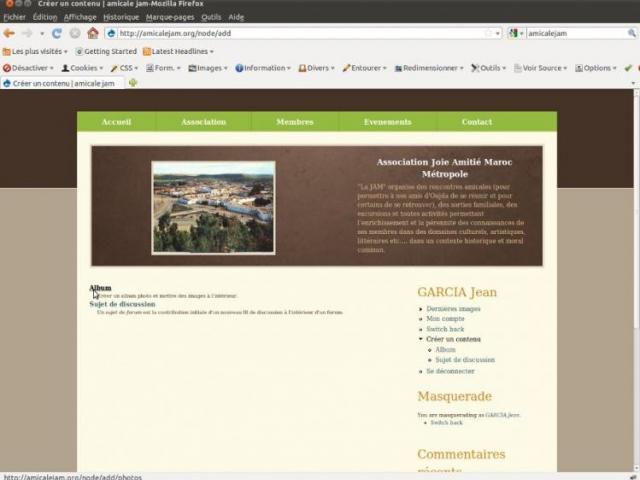Open the list all tabs dropdown arrow
Image resolution: width=640 pixels, height=480 pixels.
(x=633, y=83)
